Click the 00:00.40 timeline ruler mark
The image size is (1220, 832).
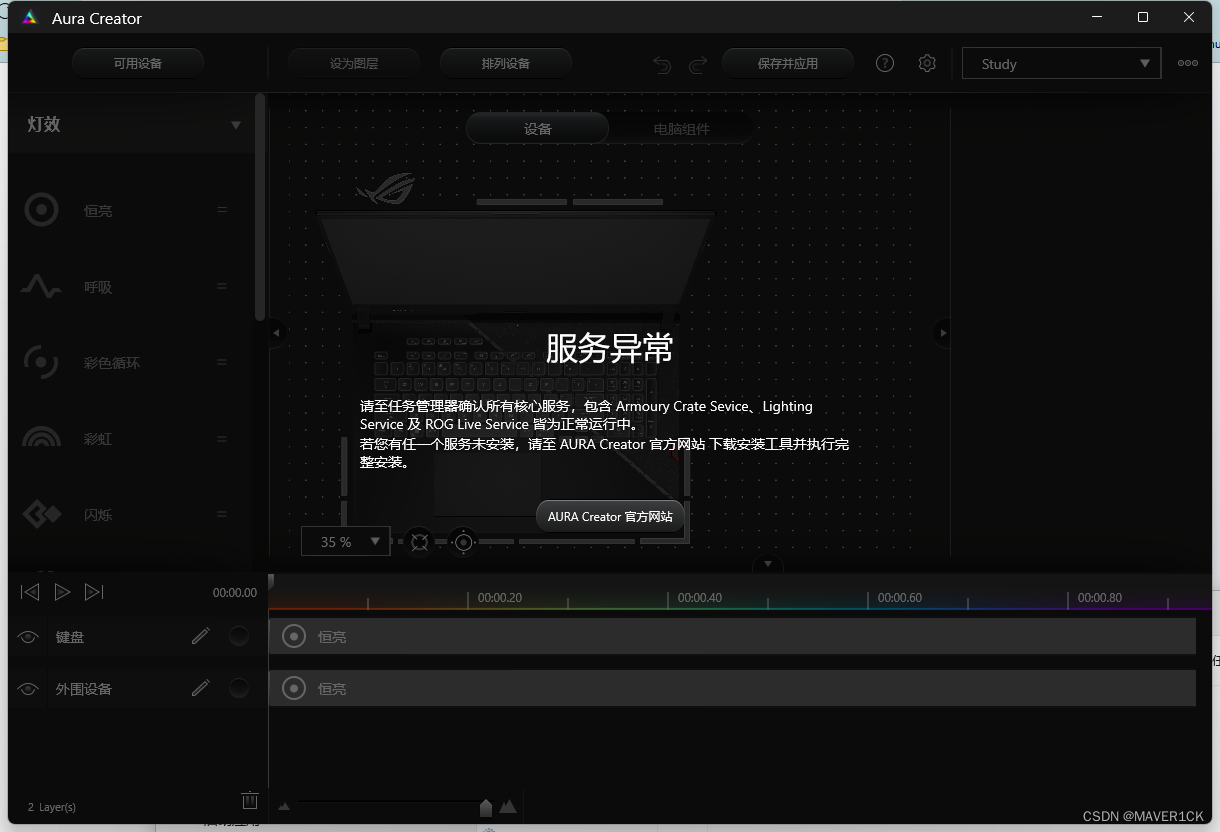pyautogui.click(x=699, y=597)
